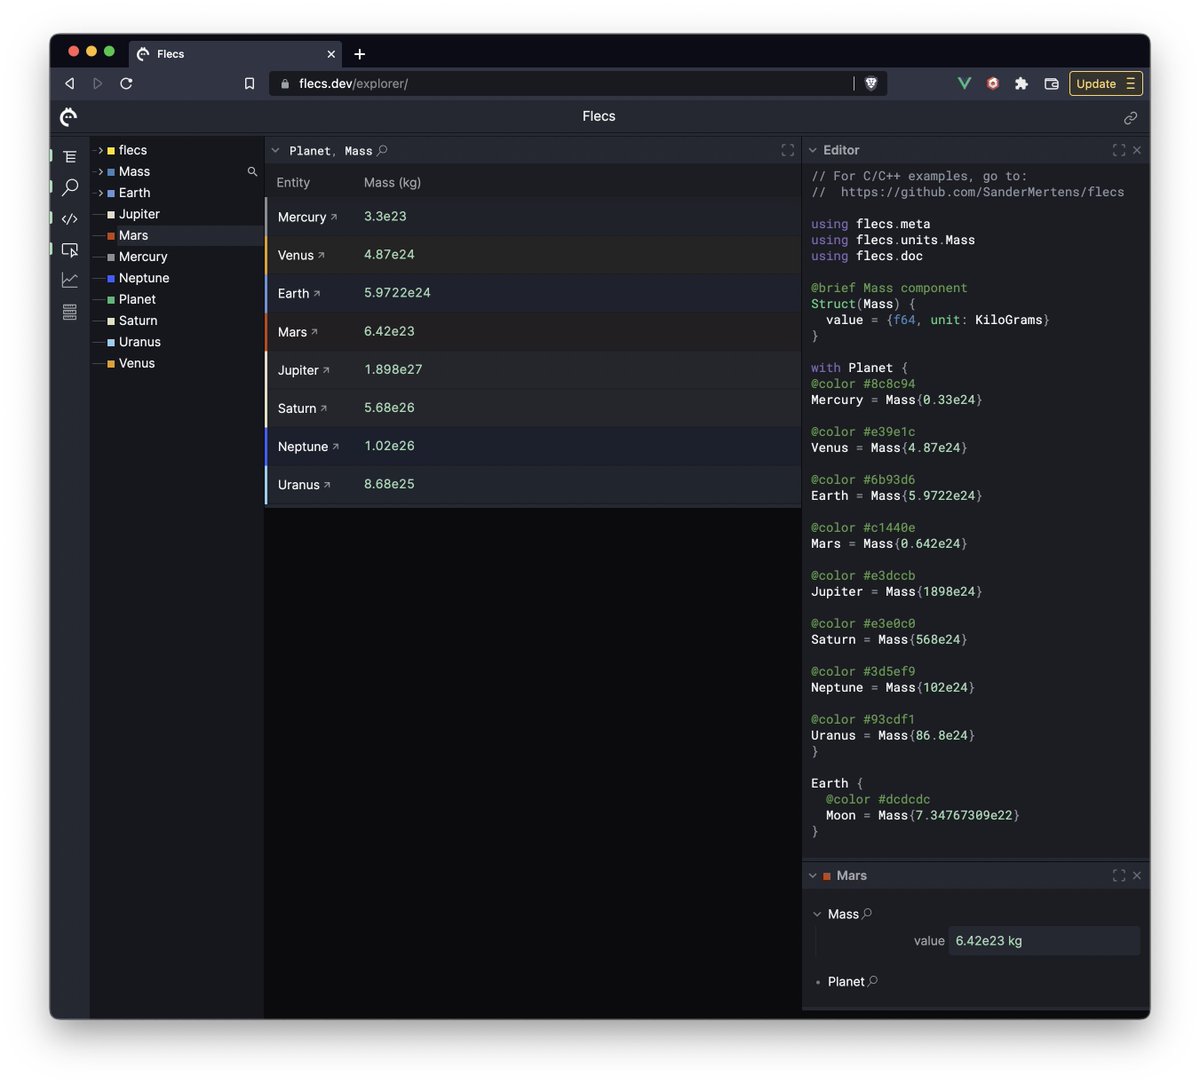This screenshot has width=1200, height=1085.
Task: Open Mercury entity link arrow
Action: (x=334, y=217)
